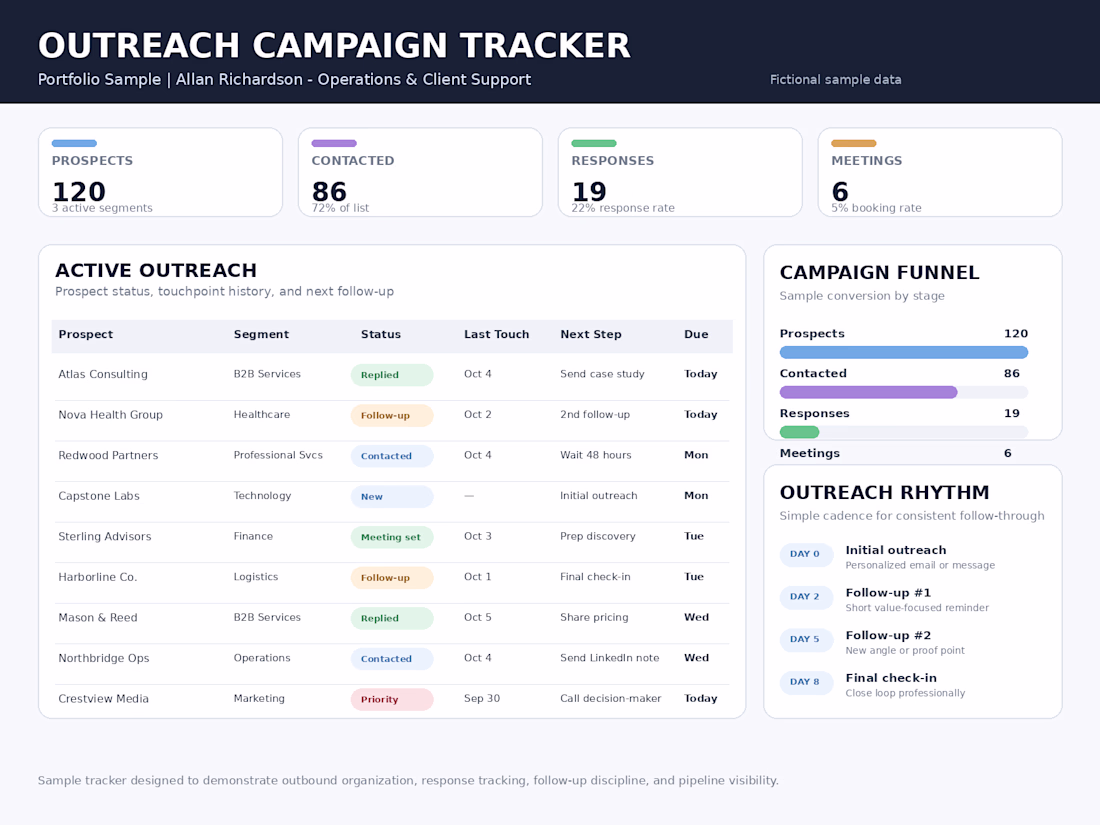Image resolution: width=1100 pixels, height=825 pixels.
Task: Select the New status badge for Capstone Labs
Action: click(391, 497)
